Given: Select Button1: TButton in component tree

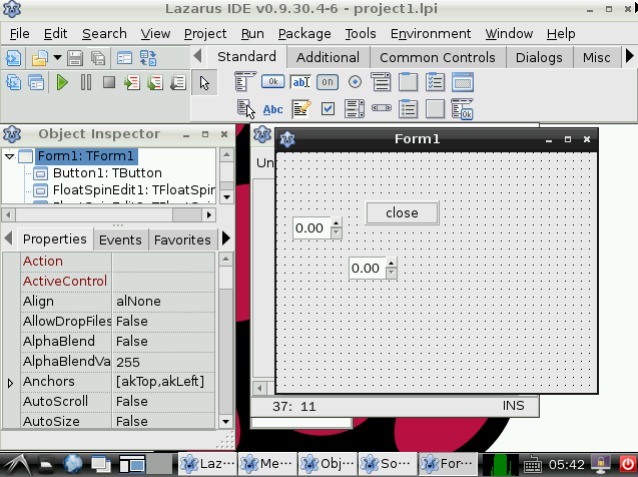Looking at the screenshot, I should click(x=107, y=173).
